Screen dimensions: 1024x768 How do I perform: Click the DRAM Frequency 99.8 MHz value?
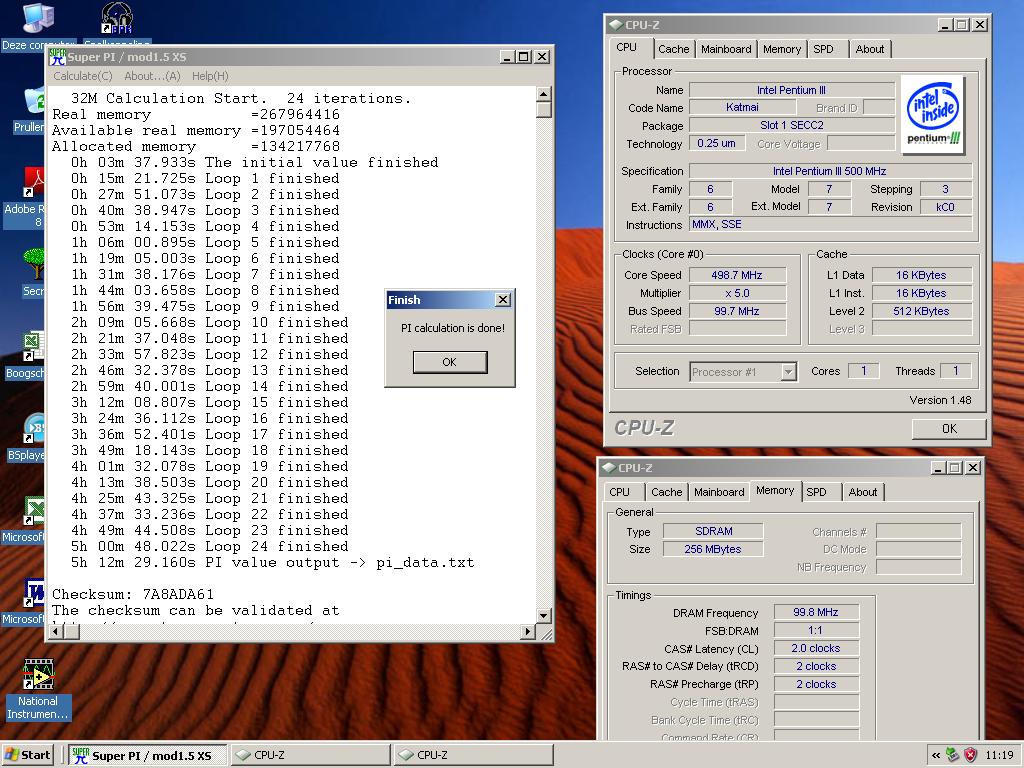[816, 613]
